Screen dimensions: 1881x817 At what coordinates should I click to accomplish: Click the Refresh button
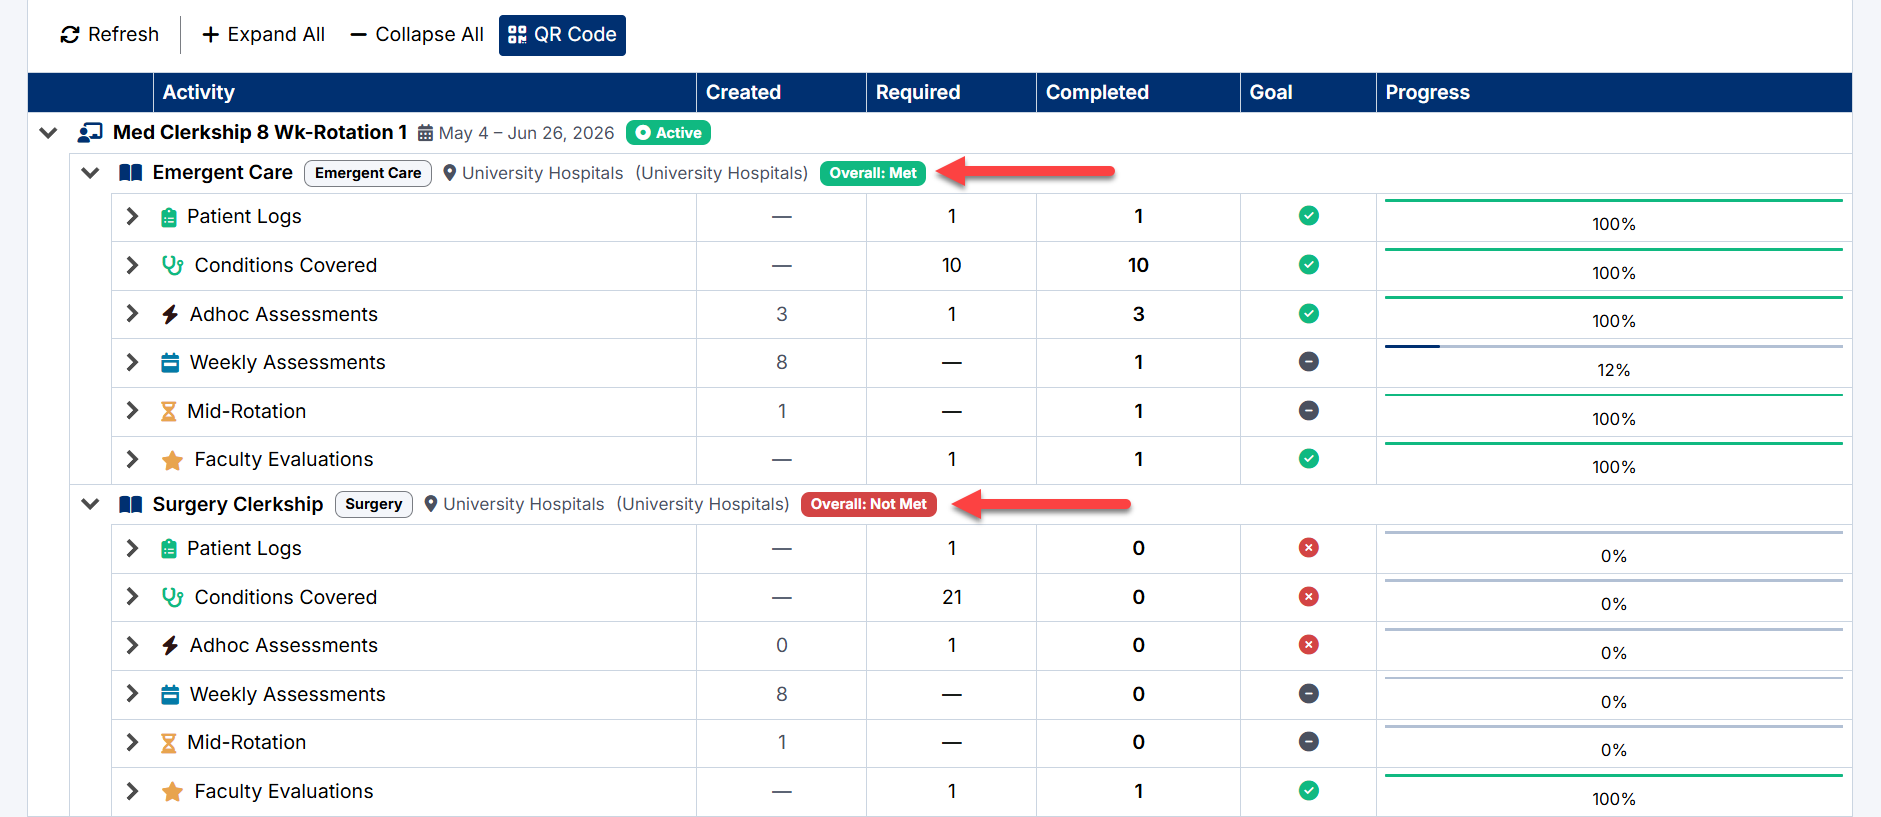110,35
